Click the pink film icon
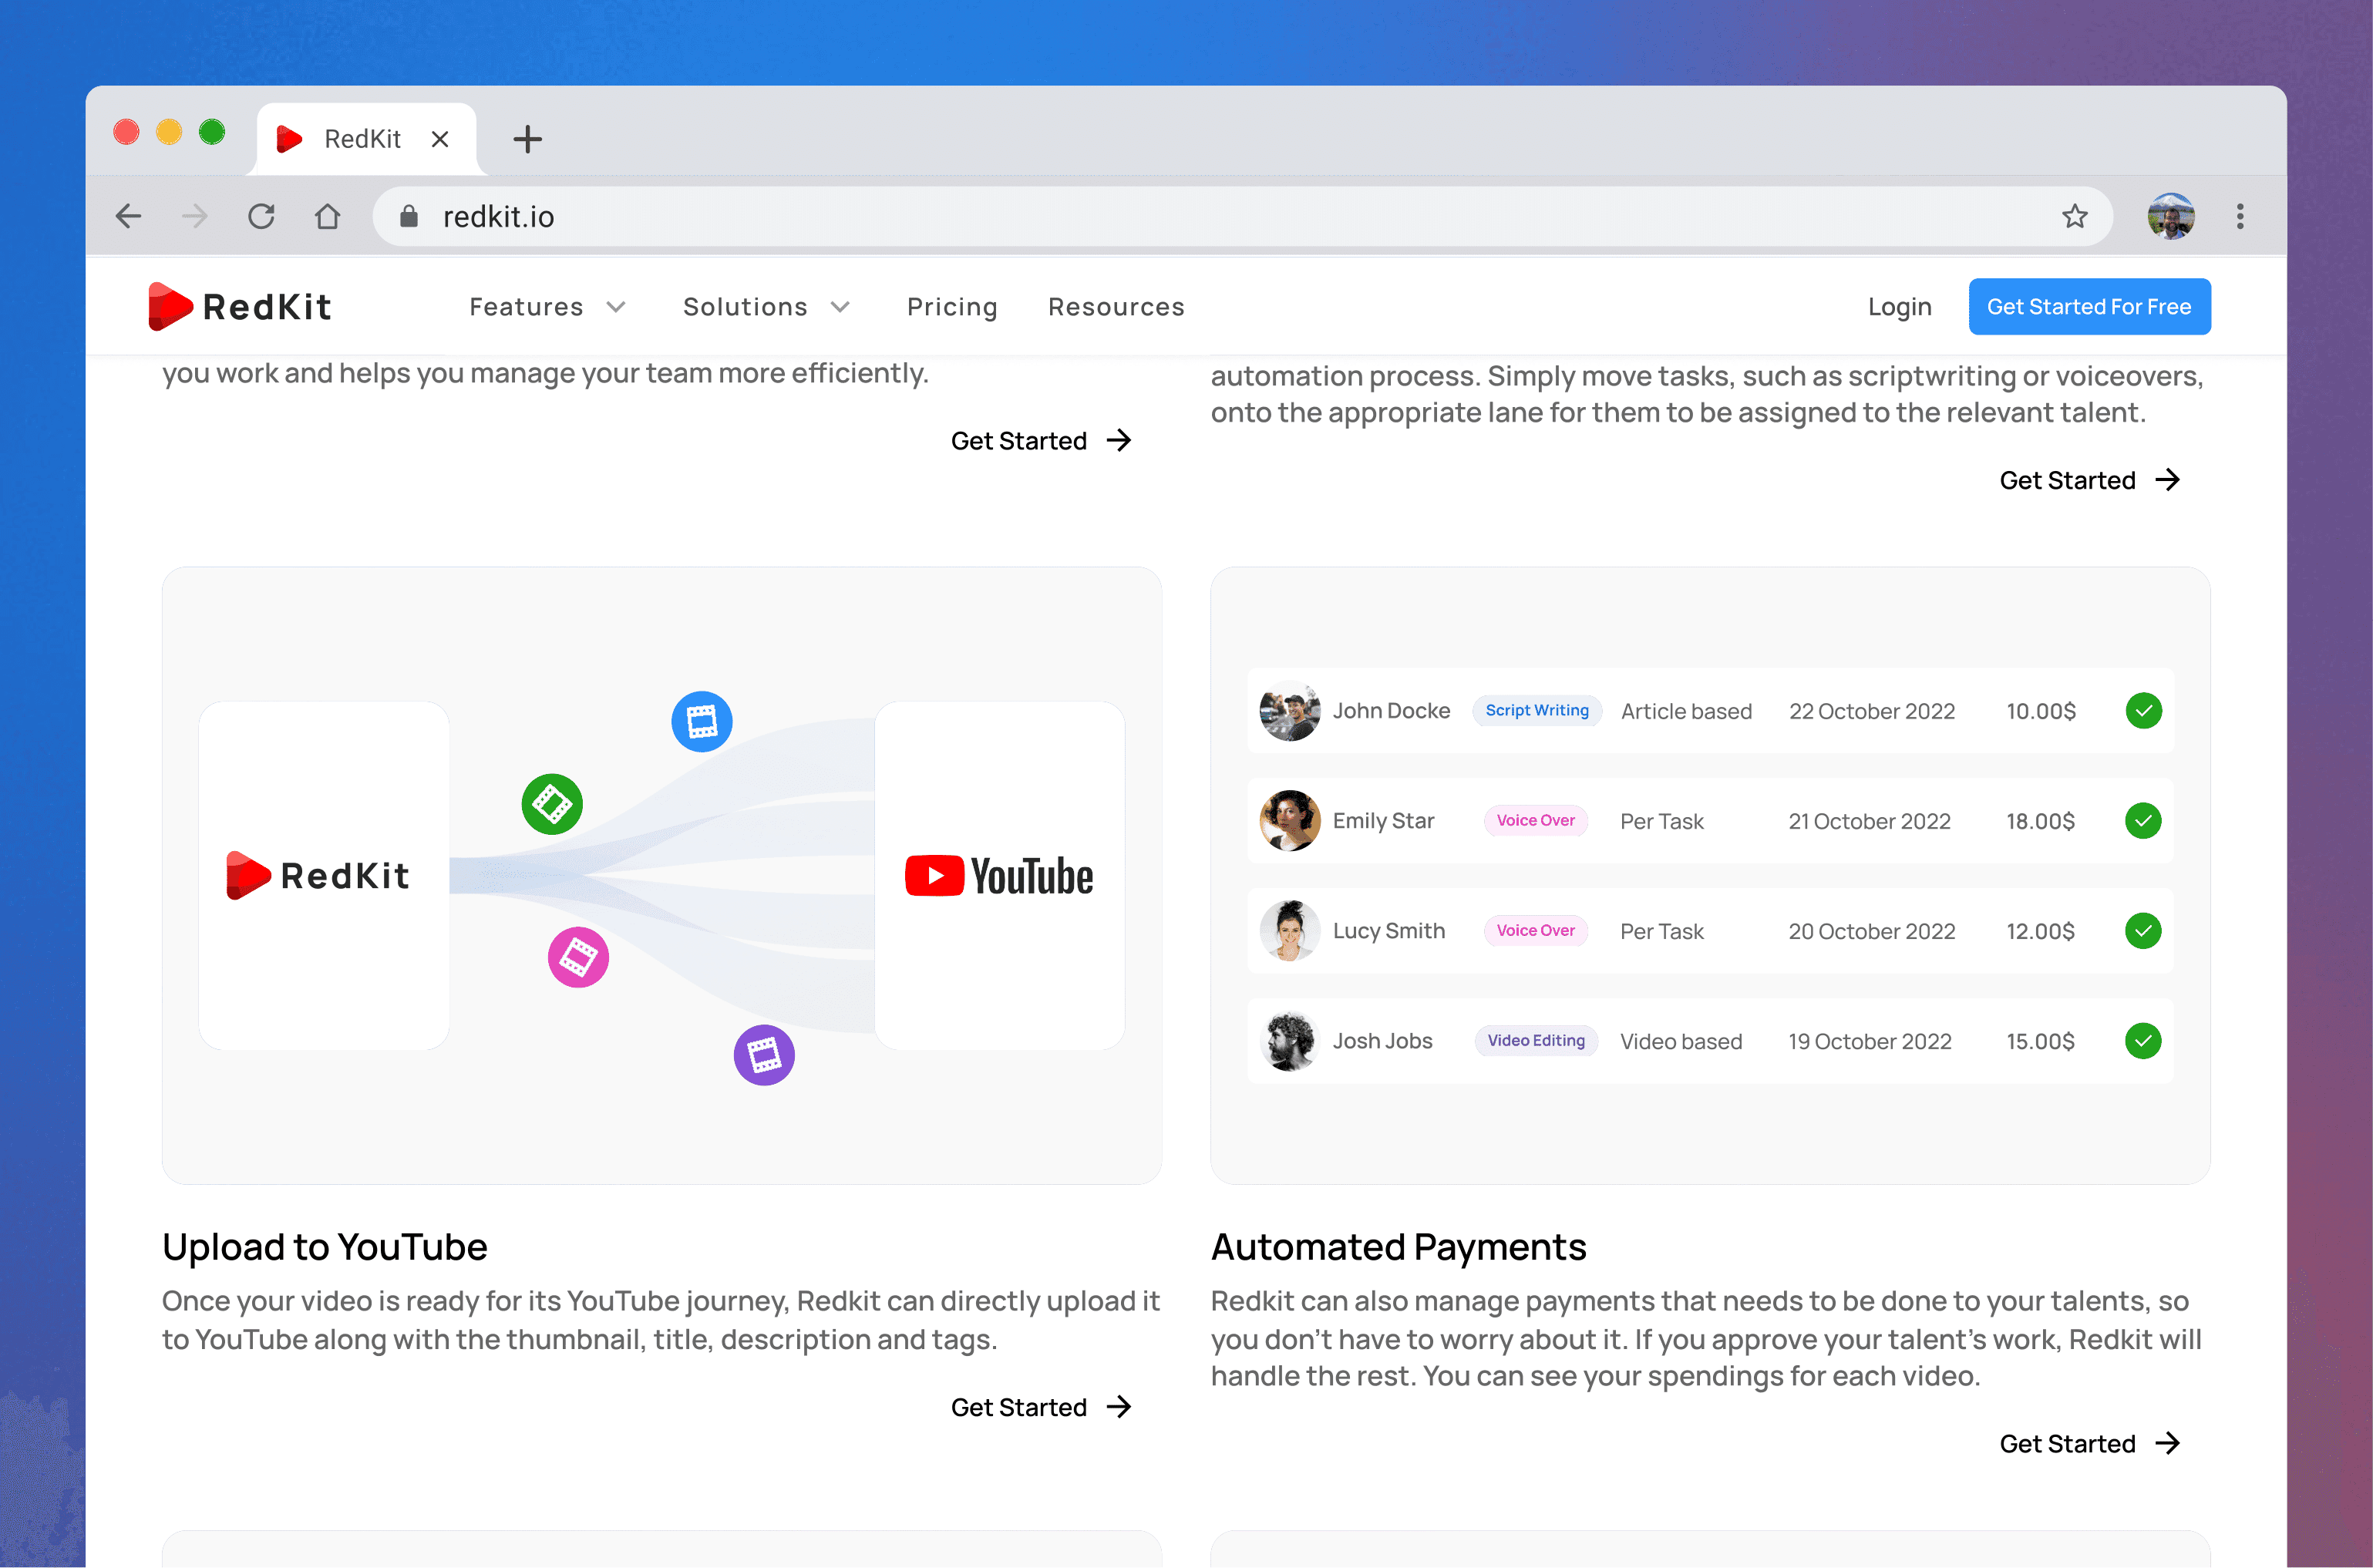Image resolution: width=2373 pixels, height=1568 pixels. coord(578,958)
